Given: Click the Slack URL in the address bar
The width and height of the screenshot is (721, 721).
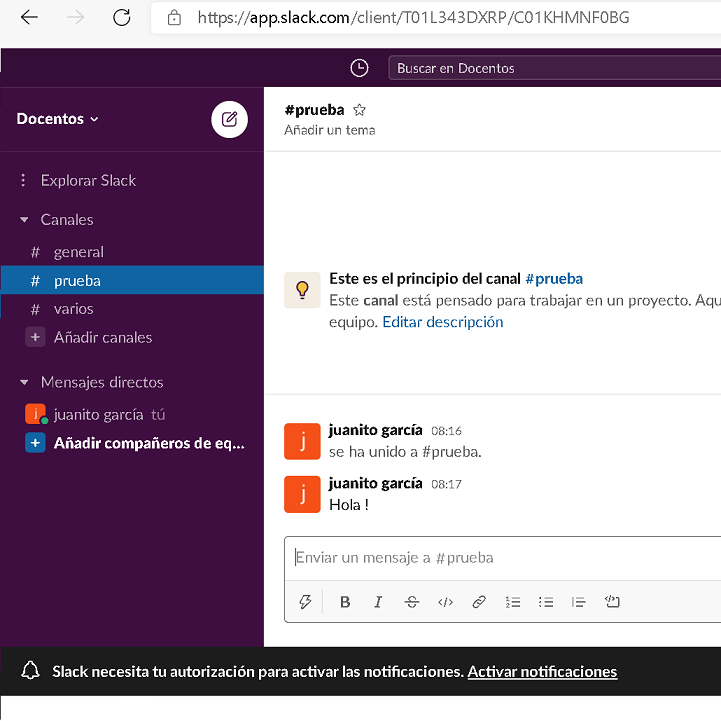Looking at the screenshot, I should click(413, 17).
